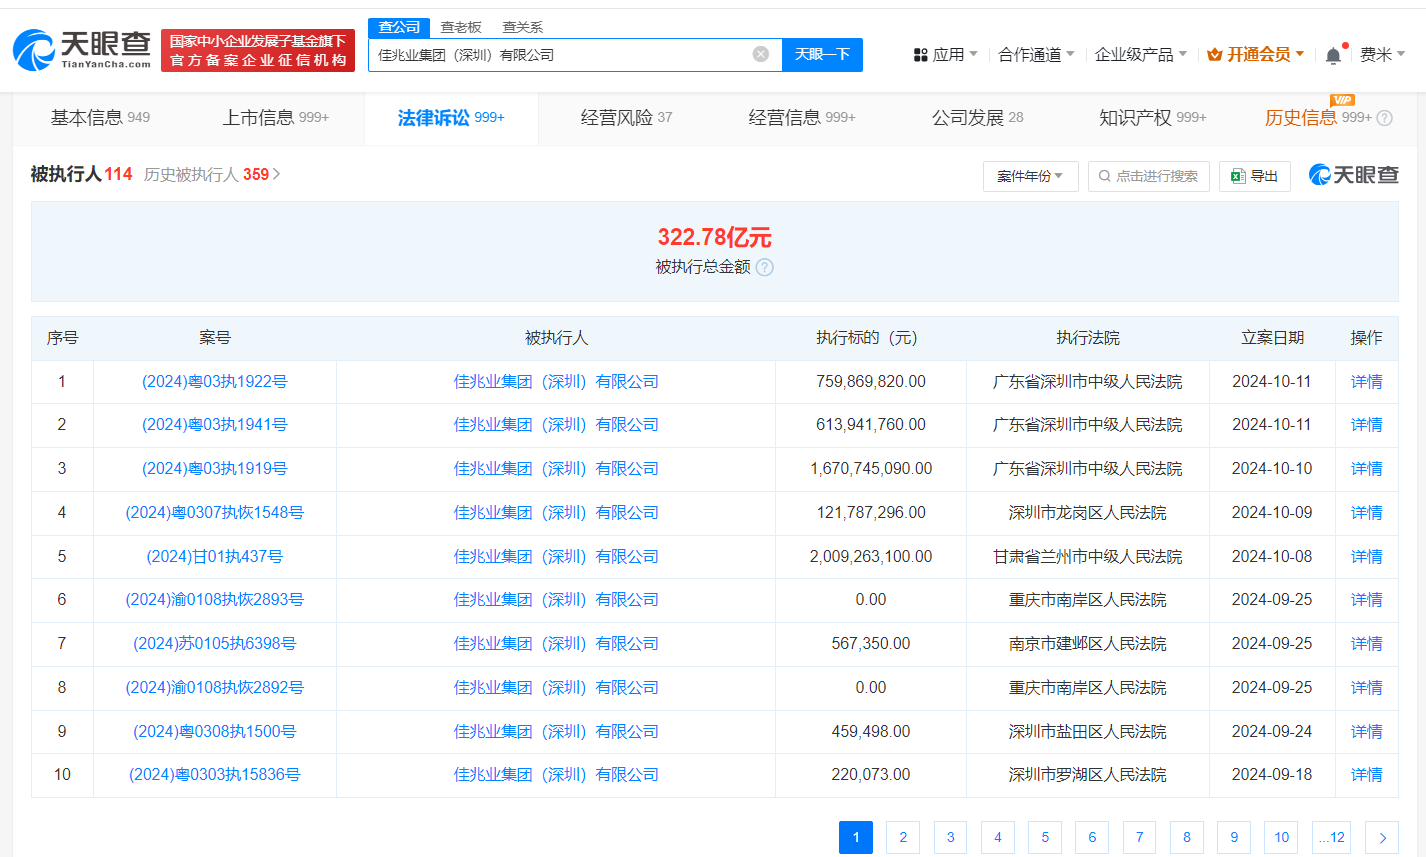Open the 经营风险 tab
This screenshot has height=857, width=1426.
(627, 118)
